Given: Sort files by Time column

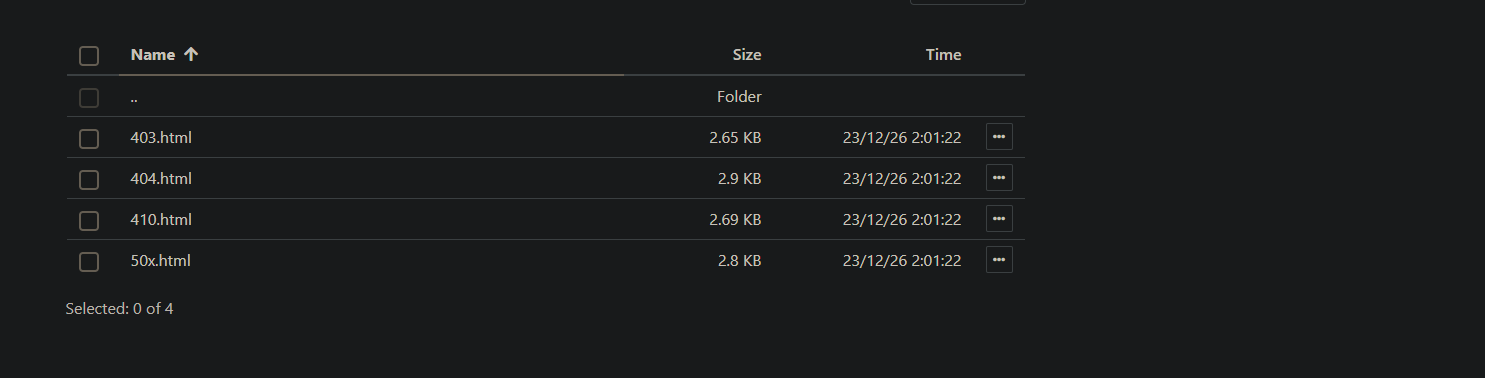Looking at the screenshot, I should pos(943,55).
